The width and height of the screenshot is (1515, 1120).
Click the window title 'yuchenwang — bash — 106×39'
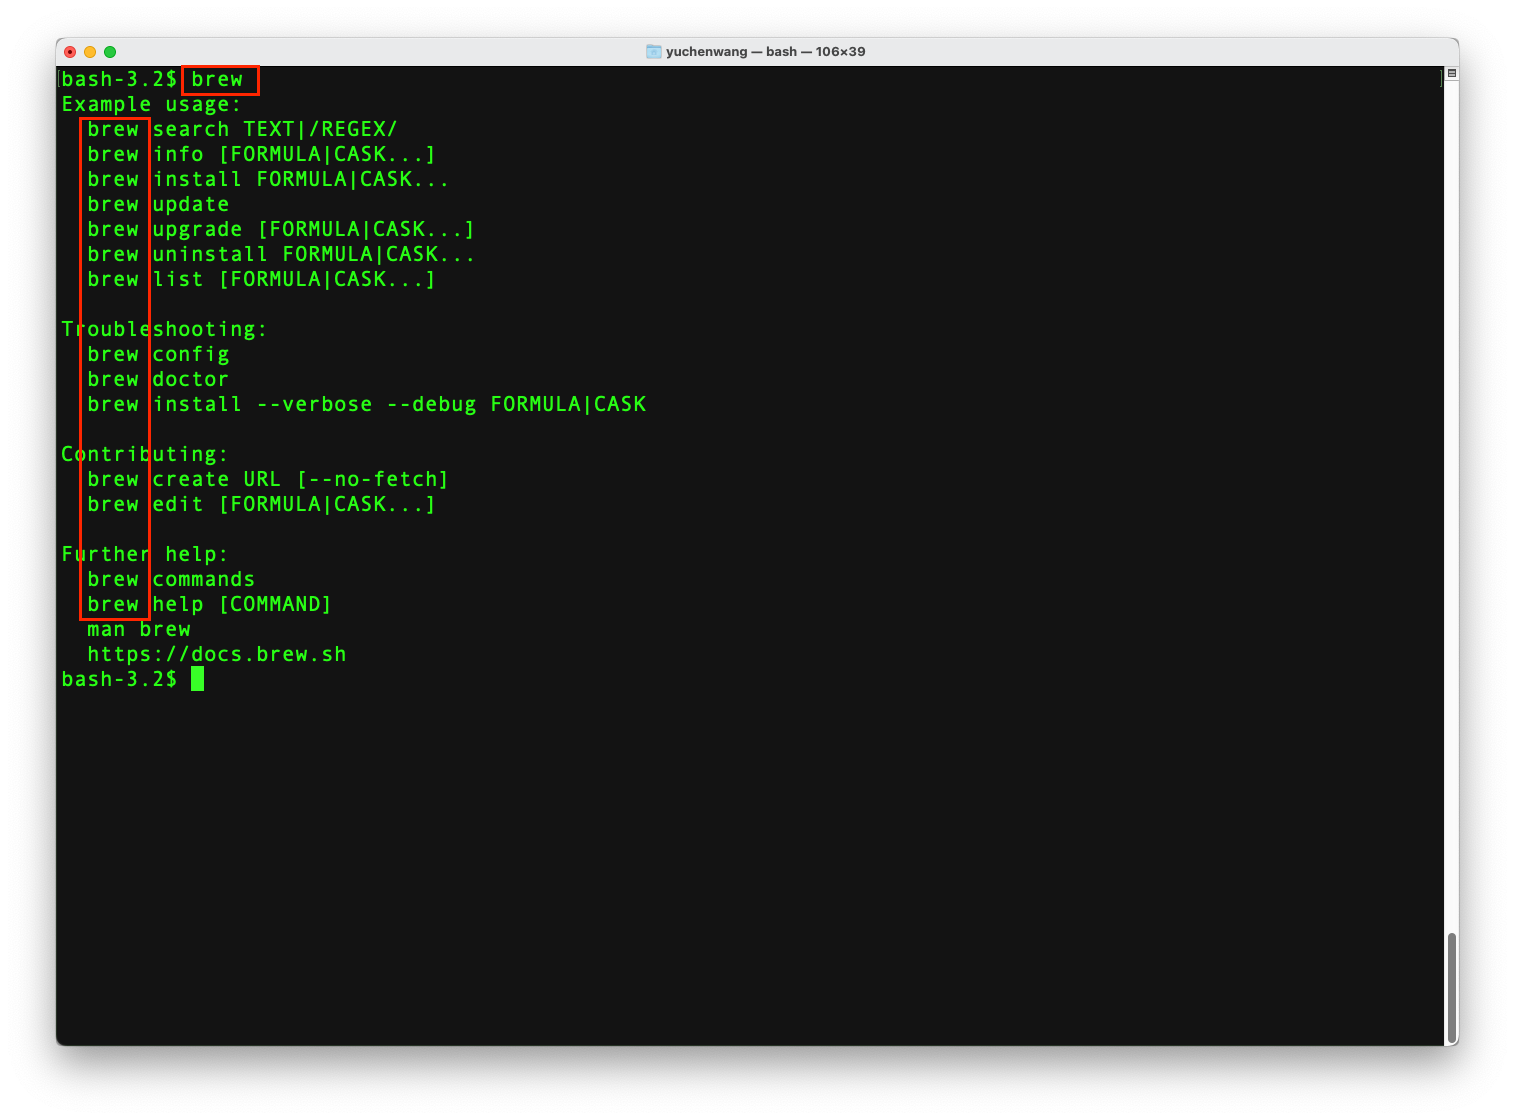click(764, 51)
